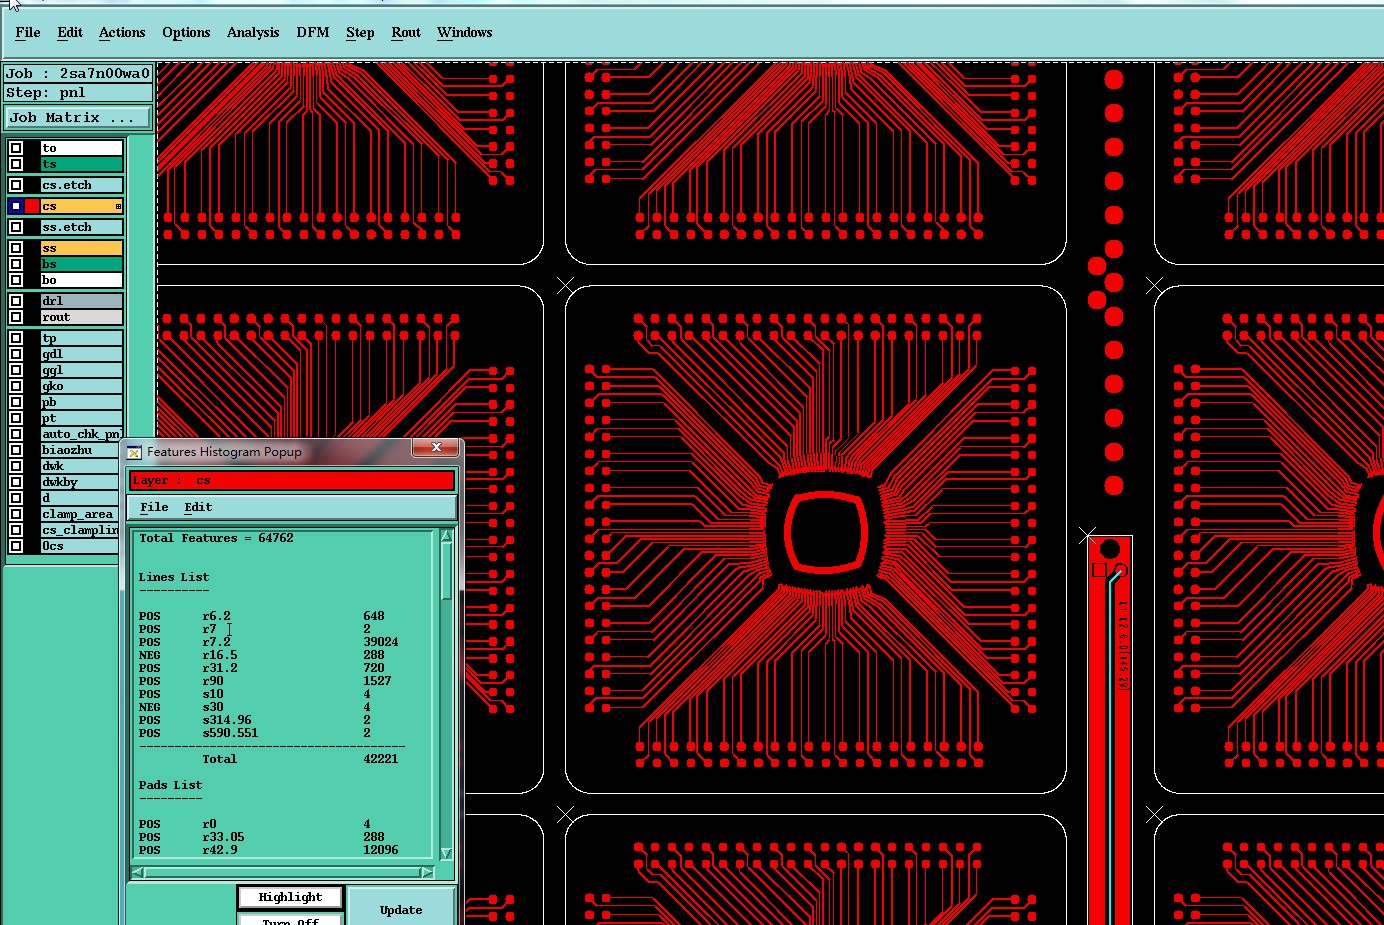1384x925 pixels.
Task: Click the r31.2 histogram row
Action: pyautogui.click(x=262, y=668)
